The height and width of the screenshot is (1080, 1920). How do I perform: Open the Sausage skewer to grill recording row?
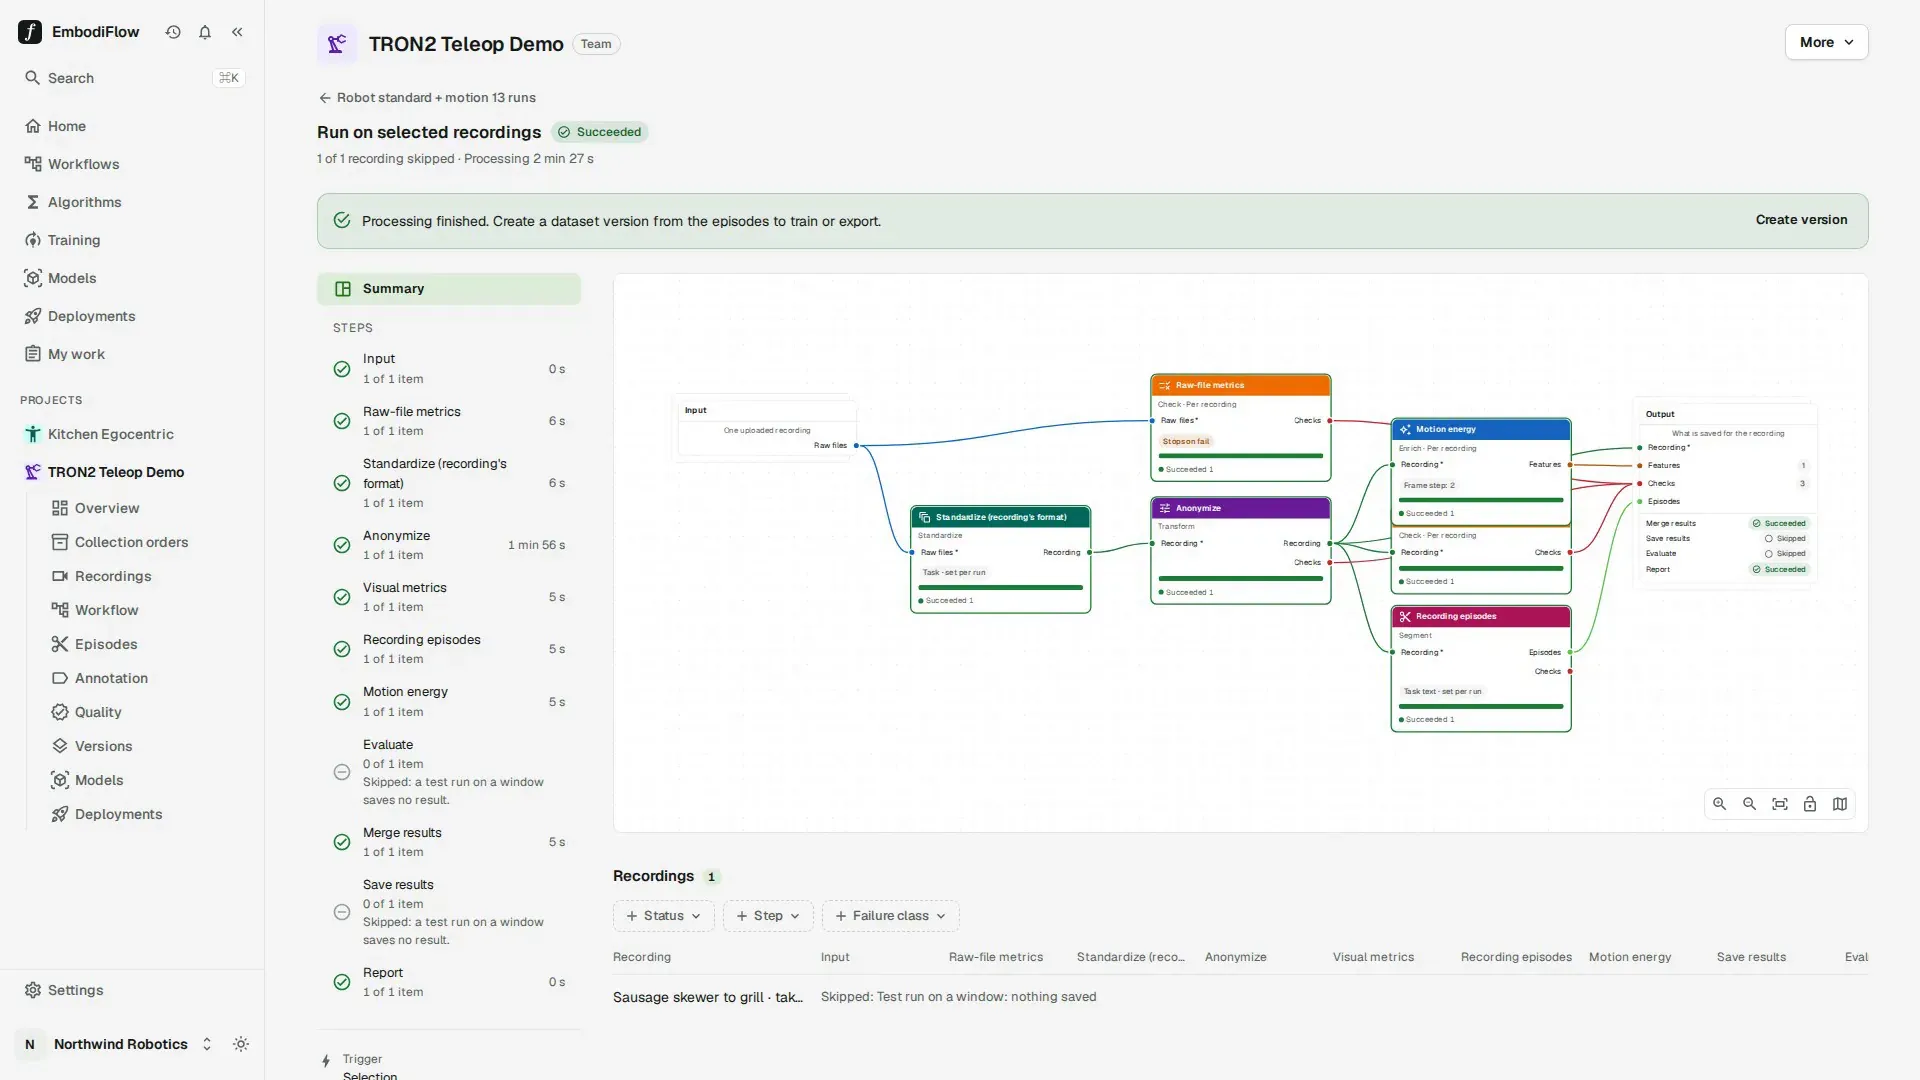click(1240, 997)
